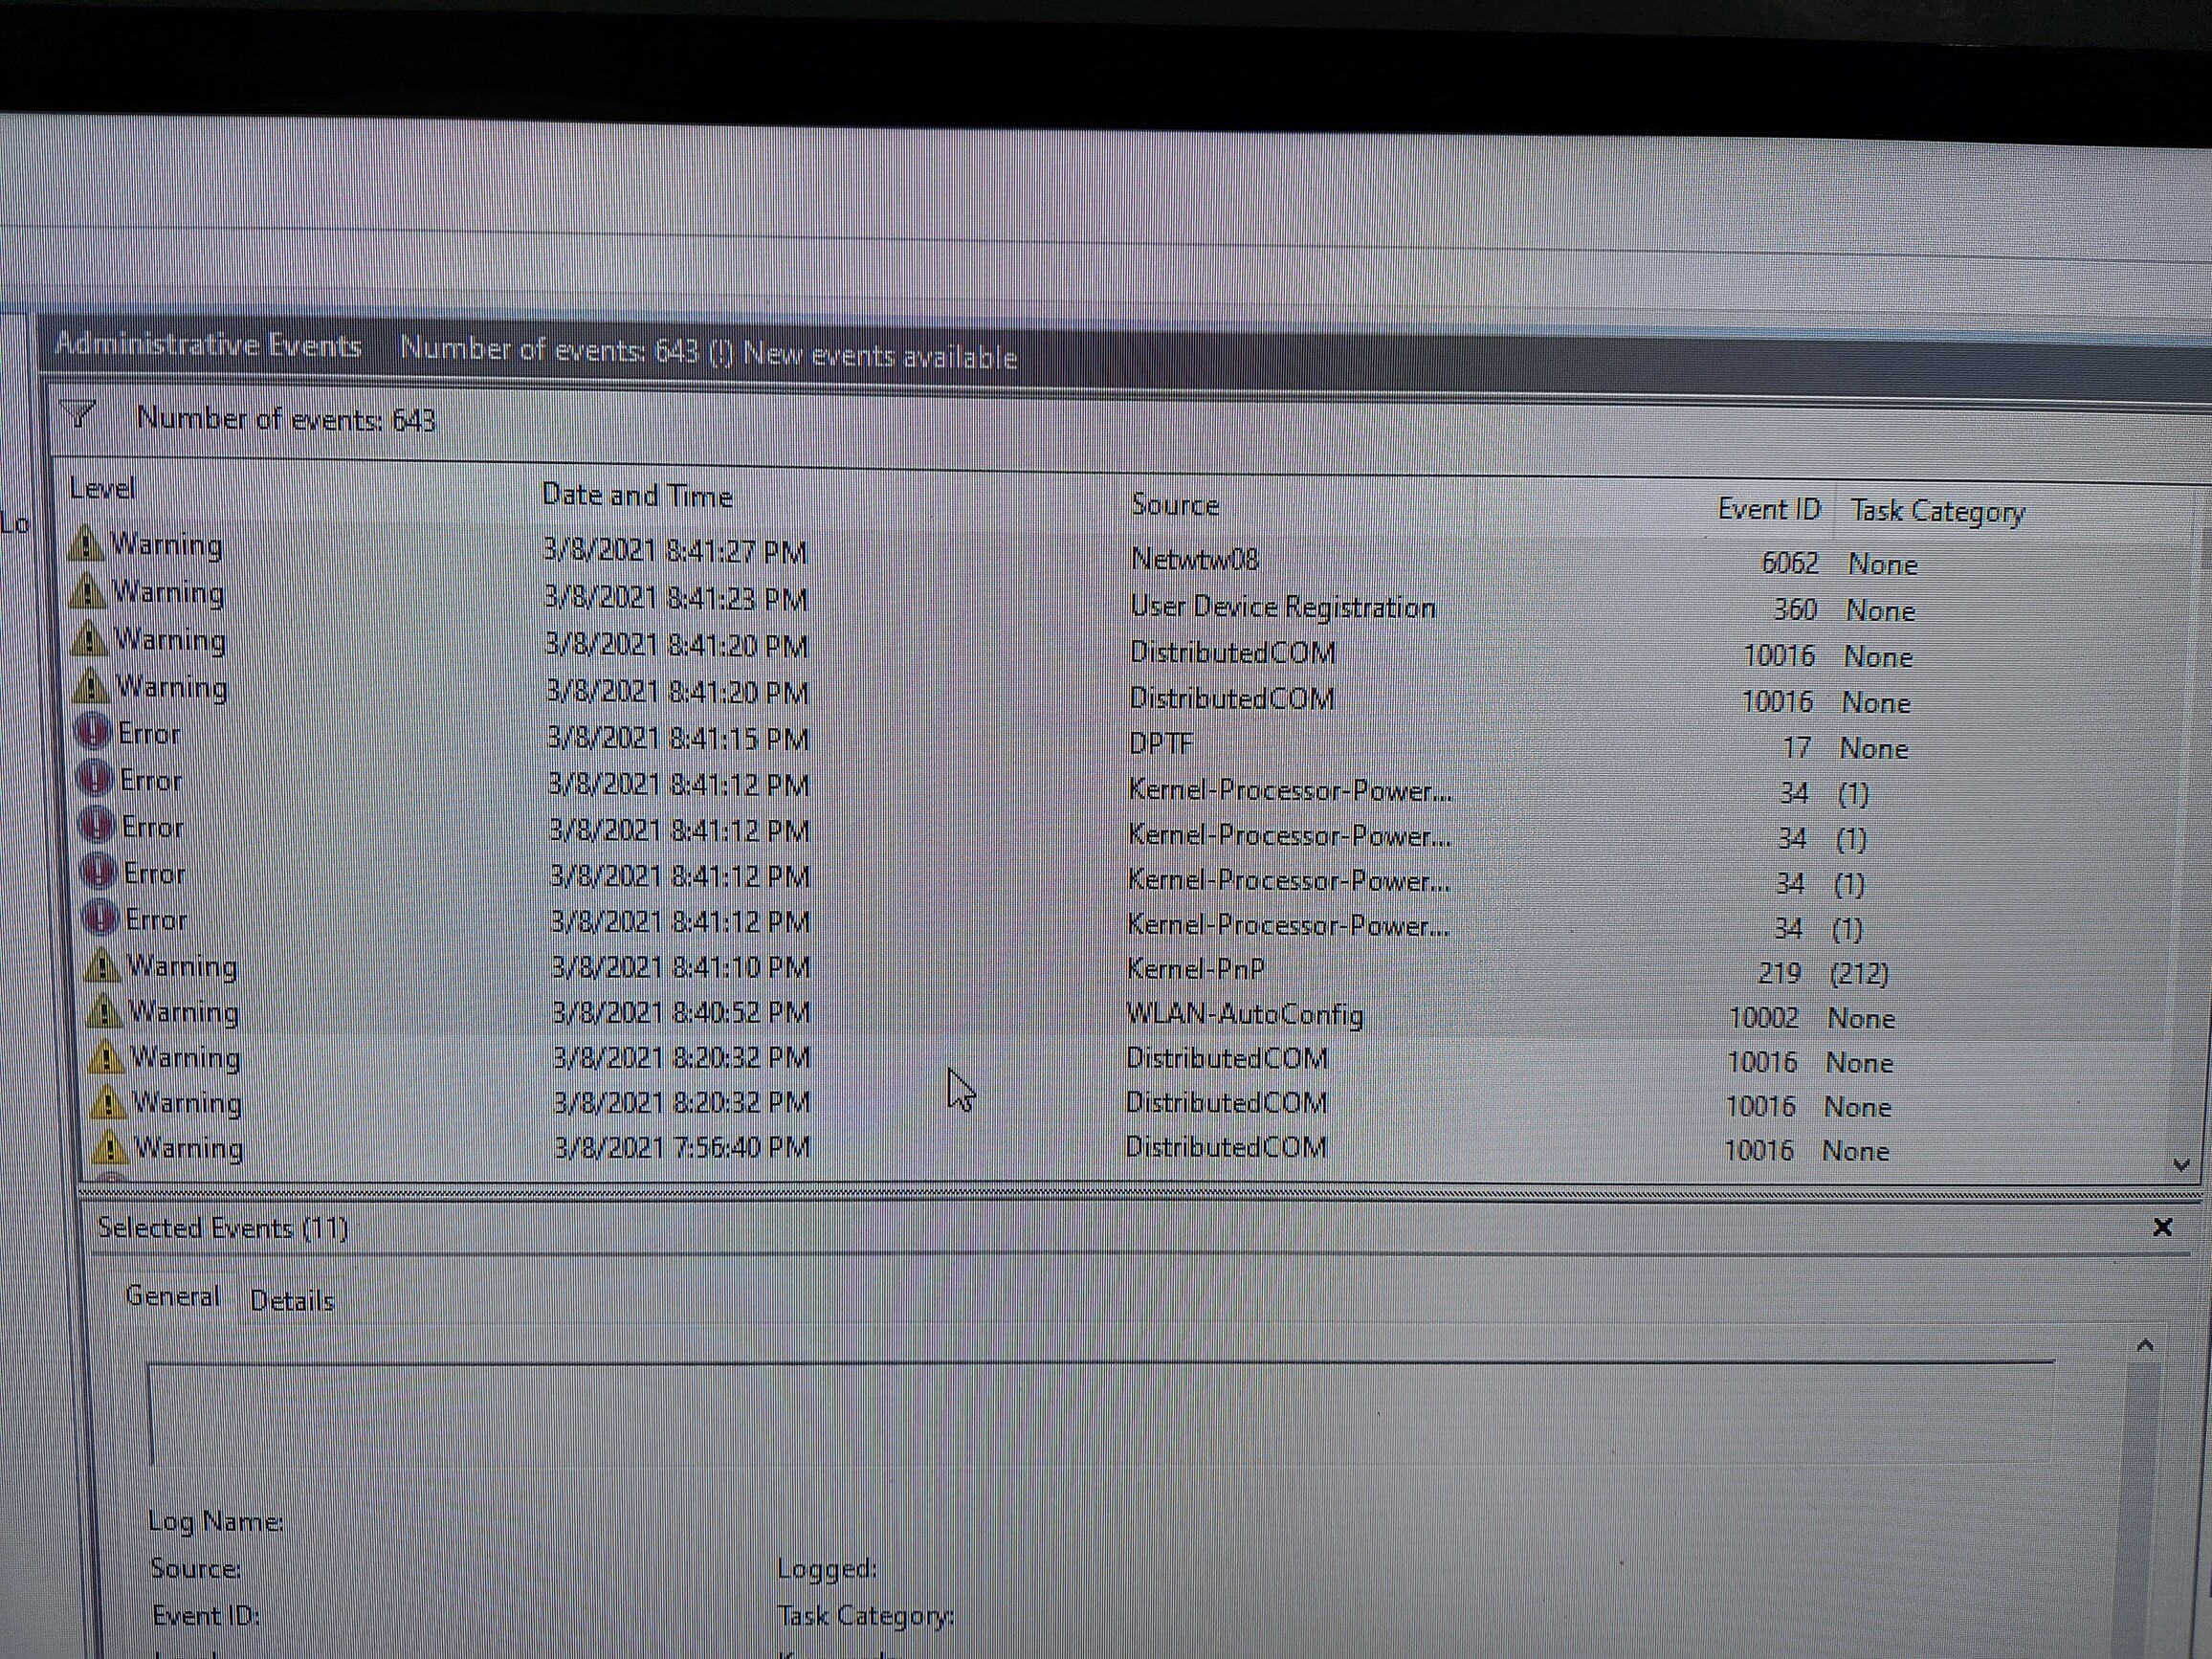
Task: Sort by Source column header
Action: click(x=1175, y=505)
